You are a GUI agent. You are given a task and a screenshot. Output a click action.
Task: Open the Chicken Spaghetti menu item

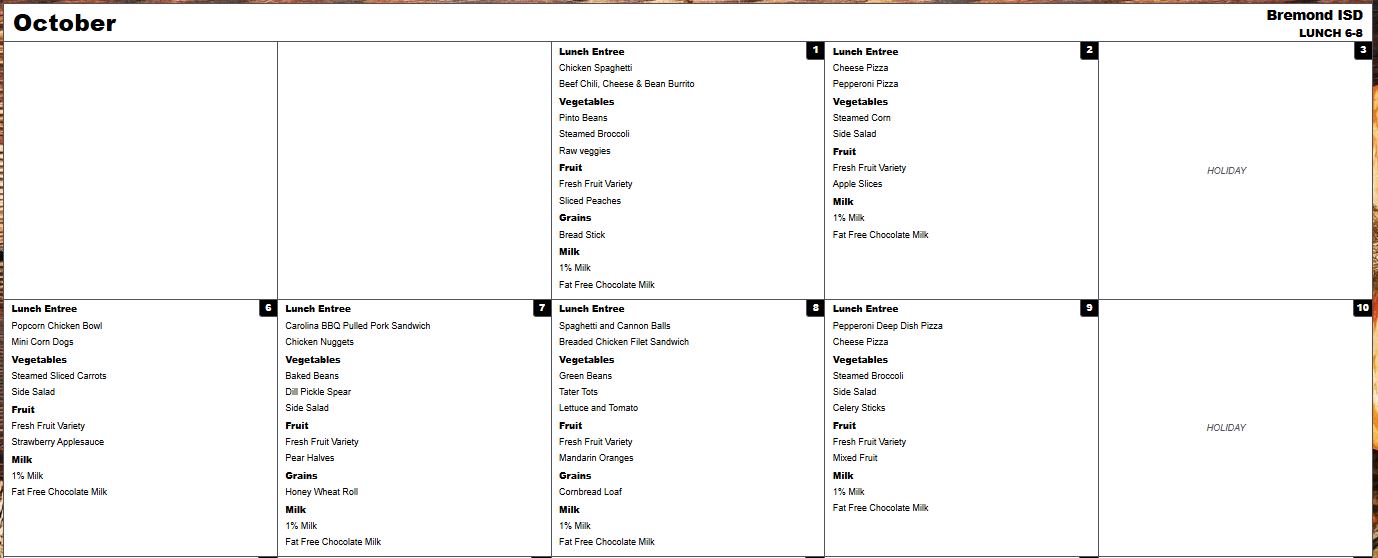click(x=595, y=68)
